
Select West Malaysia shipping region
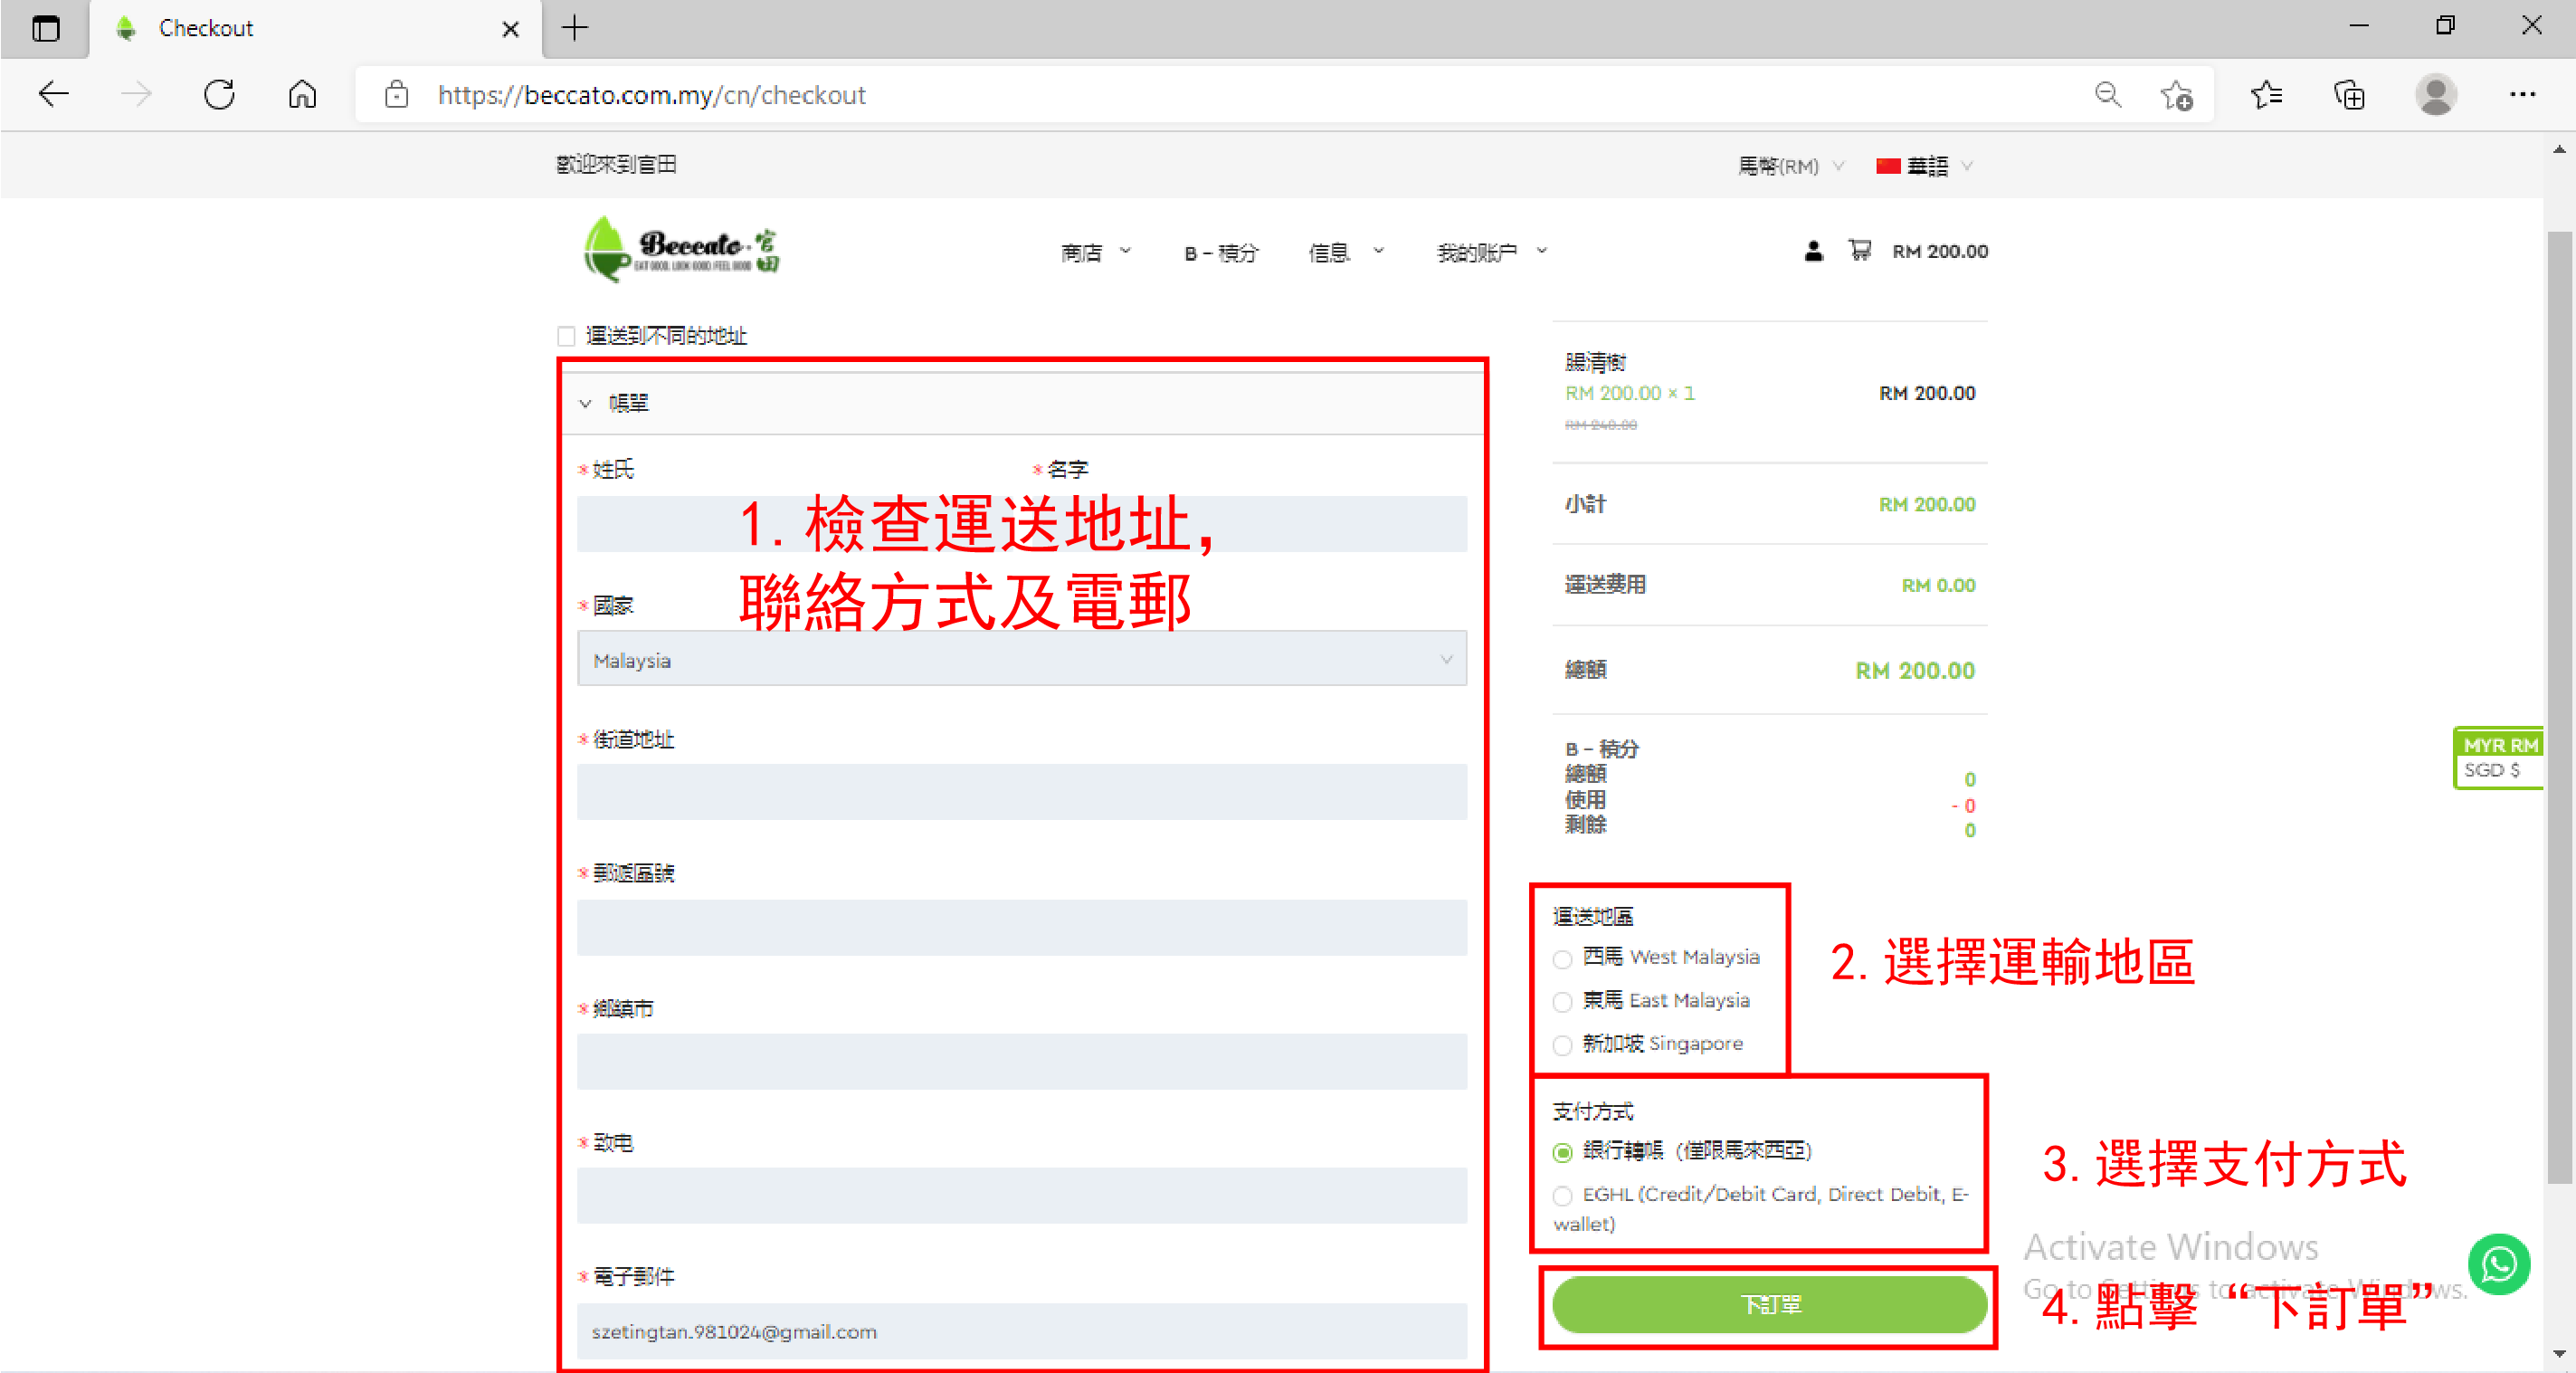tap(1563, 959)
